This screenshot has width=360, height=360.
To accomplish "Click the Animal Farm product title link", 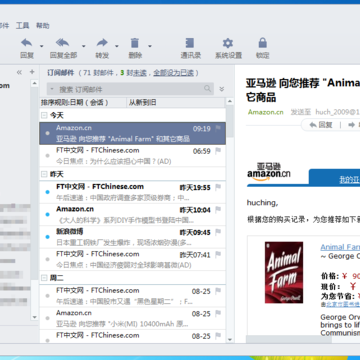I will click(340, 247).
